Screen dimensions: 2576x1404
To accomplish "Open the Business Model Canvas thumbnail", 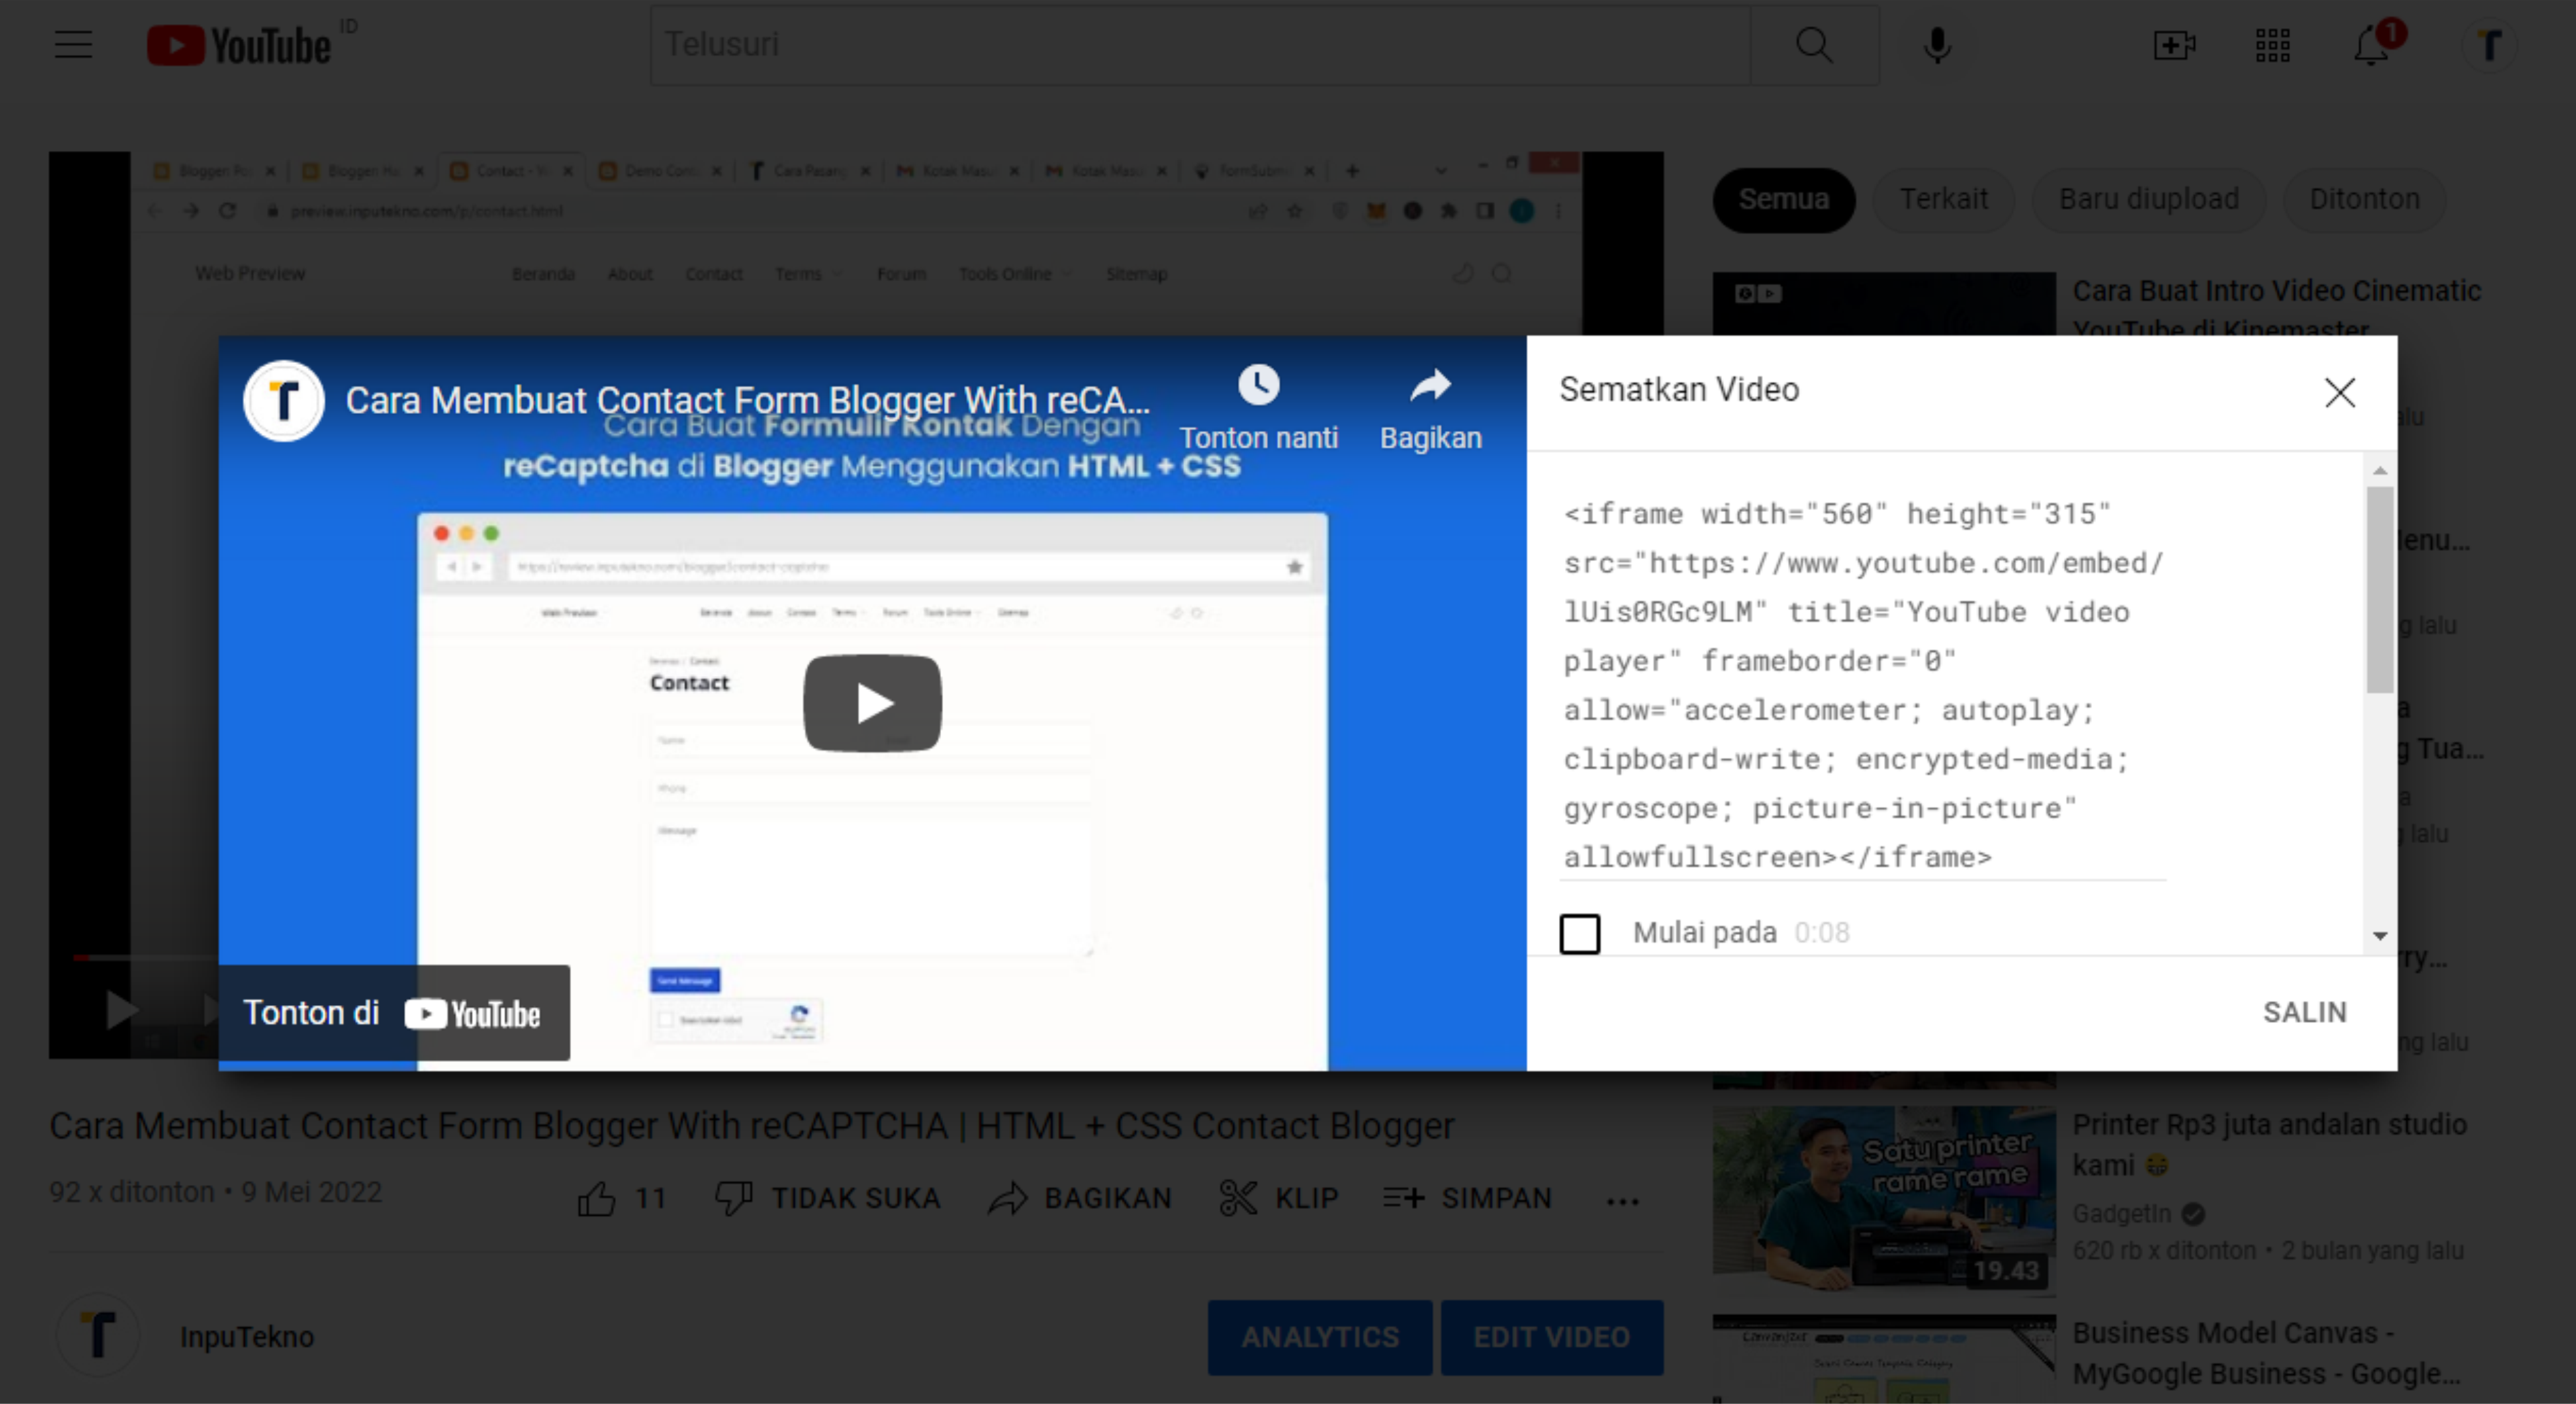I will coord(1884,1359).
